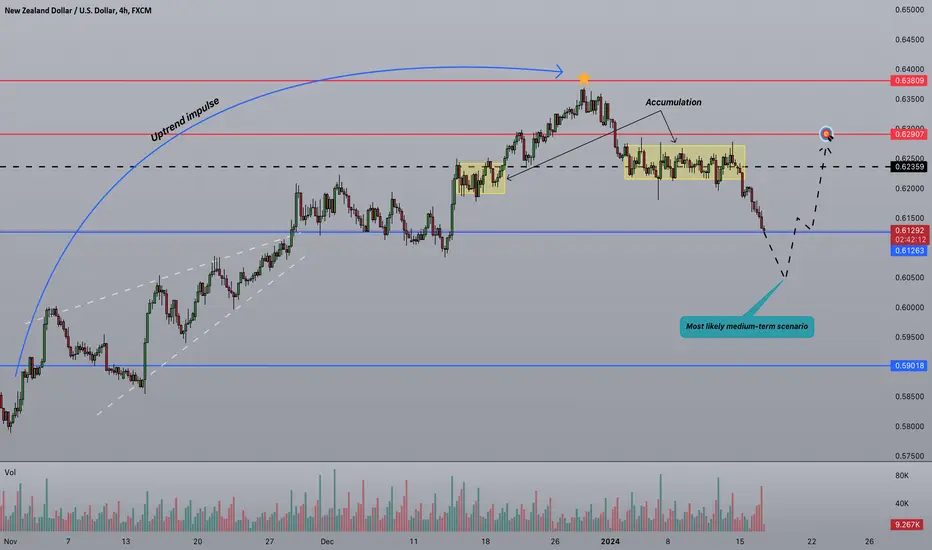Click the 0.65000 price axis tick
Image resolution: width=932 pixels, height=550 pixels.
click(x=909, y=10)
